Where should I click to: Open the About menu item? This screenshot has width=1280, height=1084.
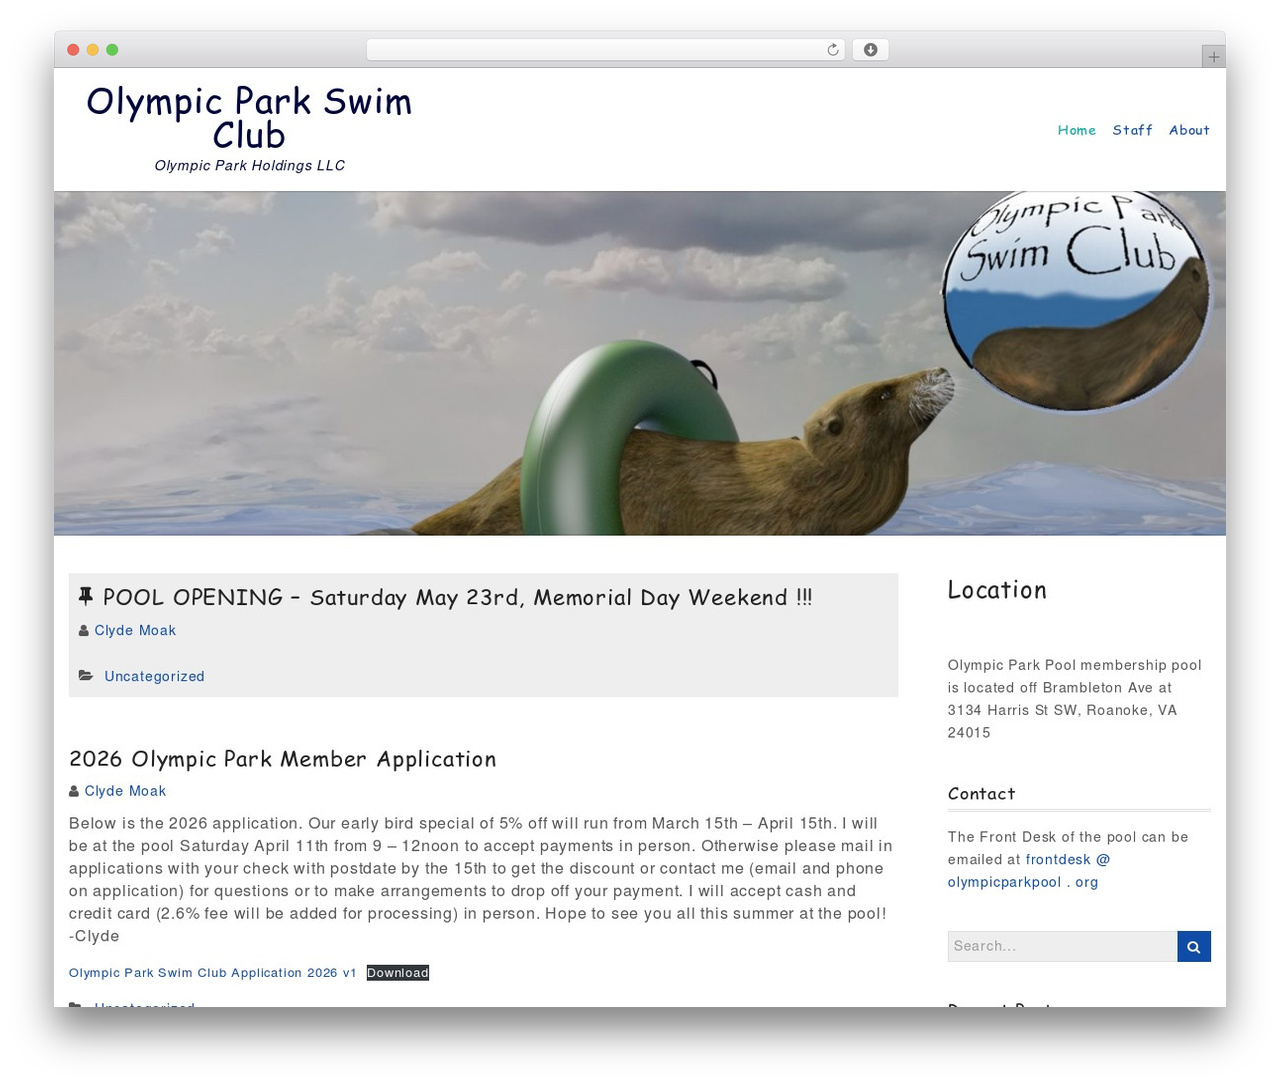[1189, 130]
